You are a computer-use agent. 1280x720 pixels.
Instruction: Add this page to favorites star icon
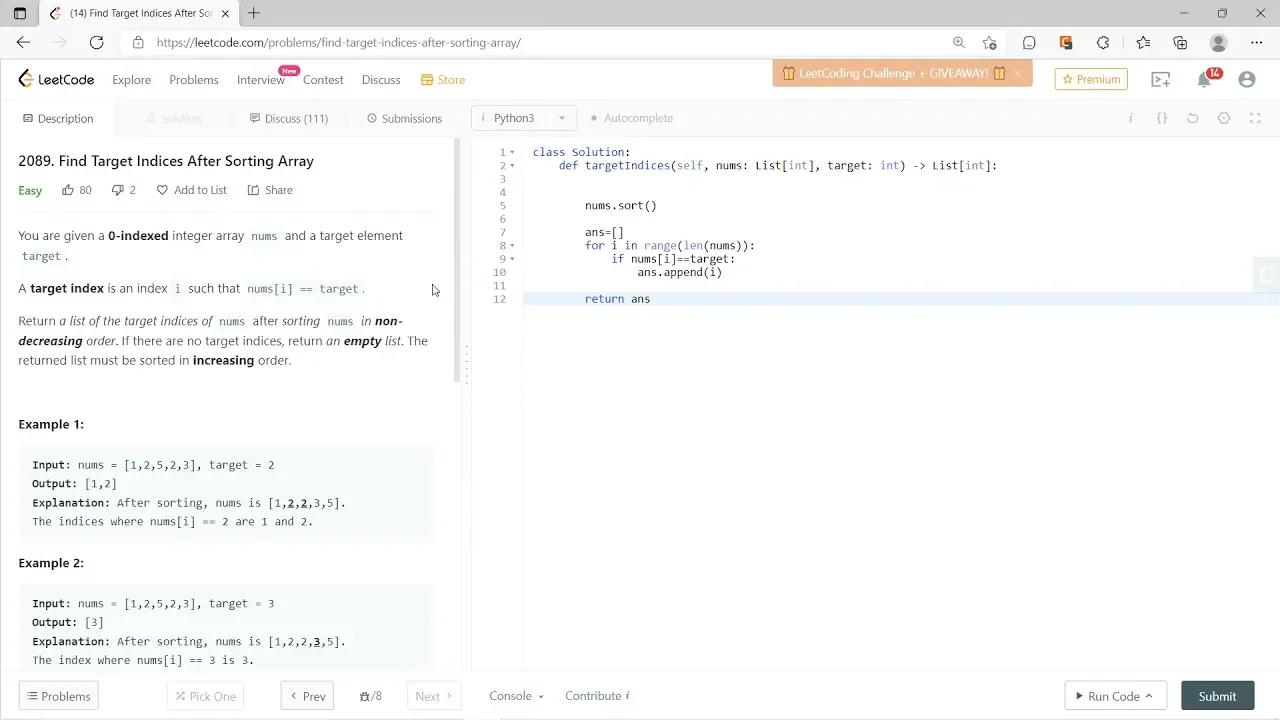tap(989, 42)
